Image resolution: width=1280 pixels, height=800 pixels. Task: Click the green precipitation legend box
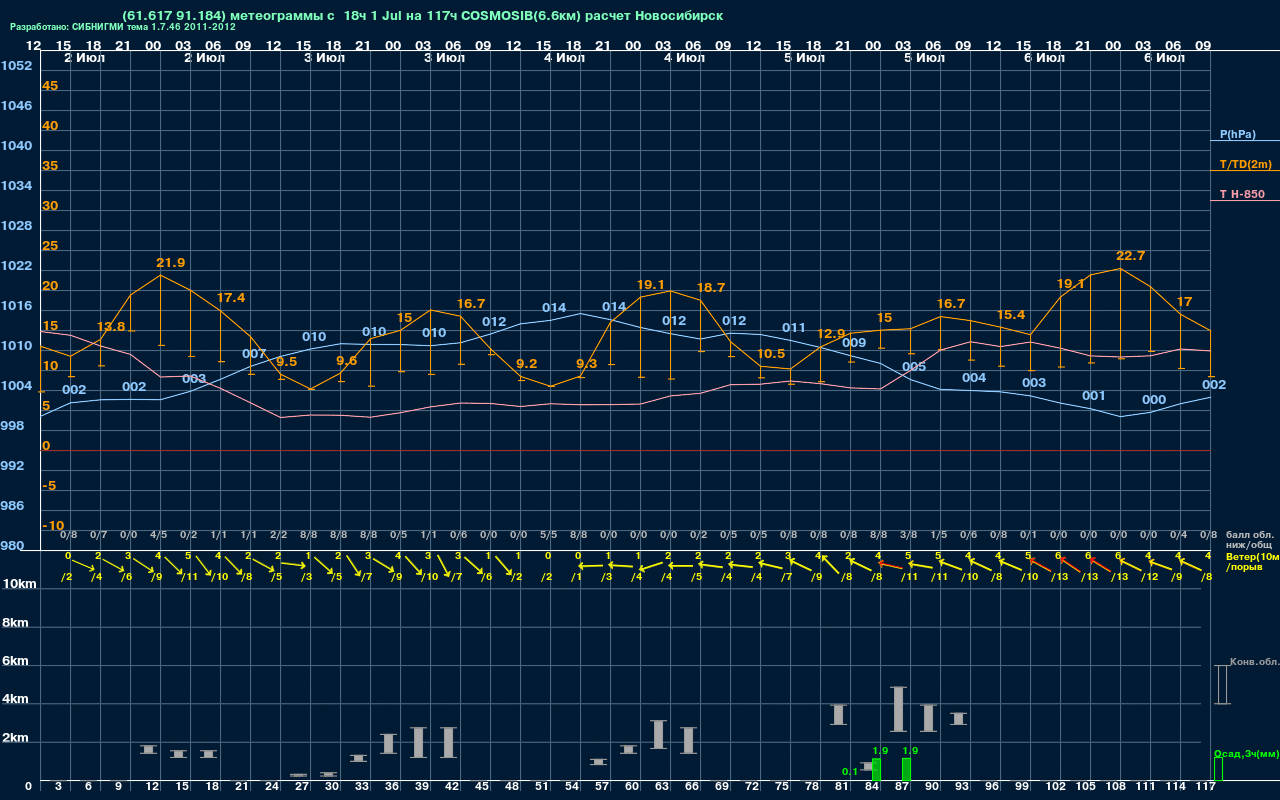click(1218, 769)
